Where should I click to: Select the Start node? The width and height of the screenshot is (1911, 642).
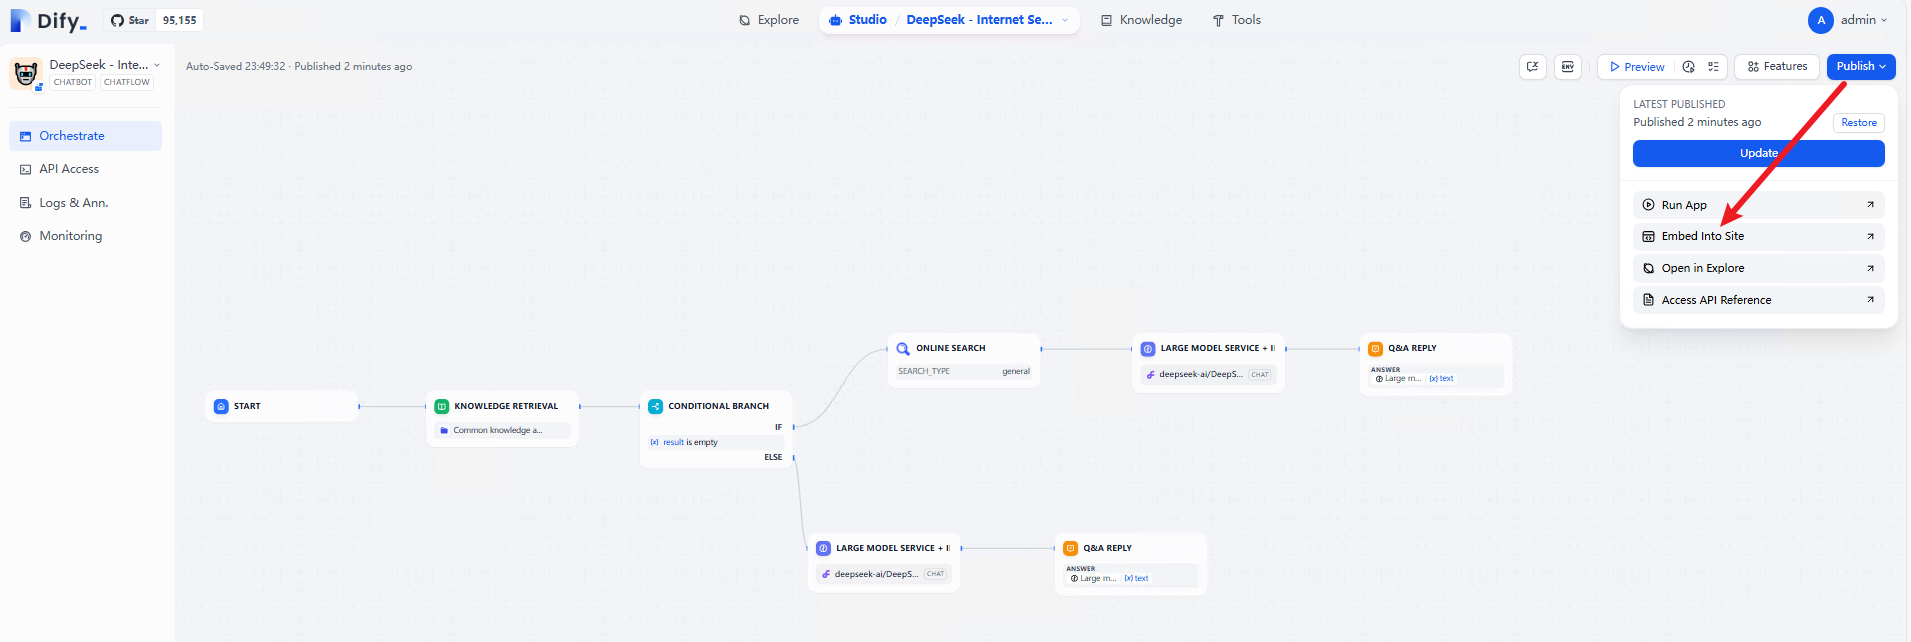(x=282, y=406)
